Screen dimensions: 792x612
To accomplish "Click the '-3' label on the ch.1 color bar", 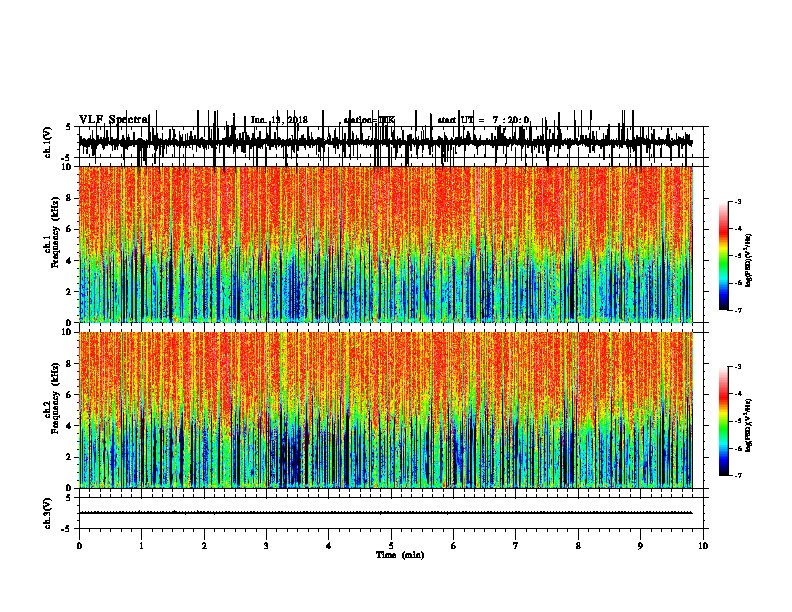I will click(738, 201).
